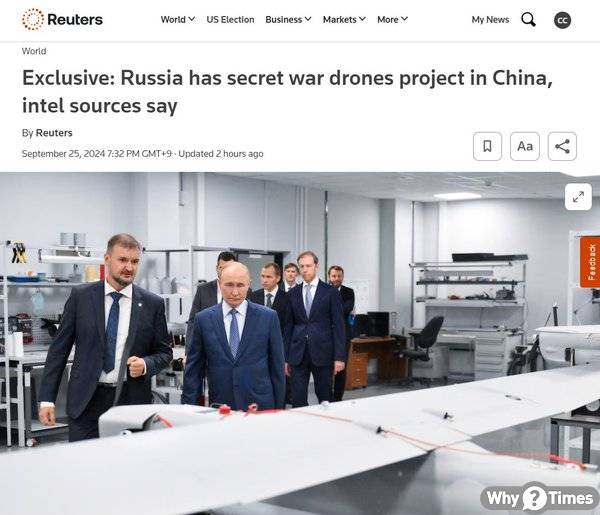Open the orange Feedback tab
Image resolution: width=600 pixels, height=515 pixels.
590,262
